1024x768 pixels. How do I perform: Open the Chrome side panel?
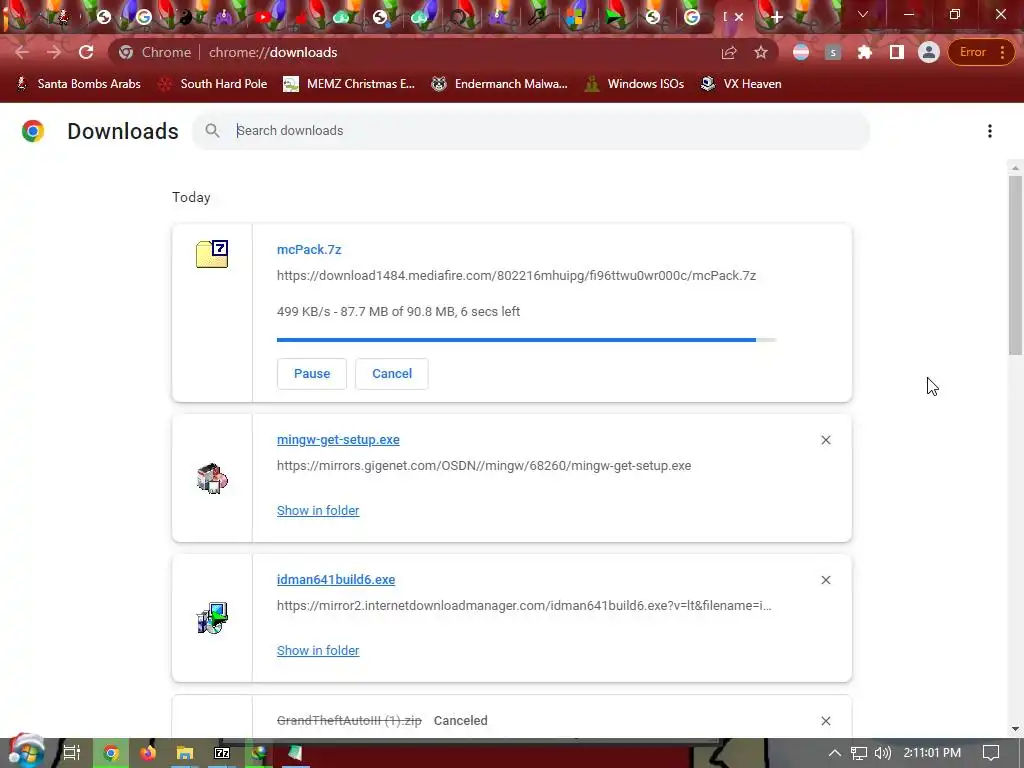(x=897, y=52)
